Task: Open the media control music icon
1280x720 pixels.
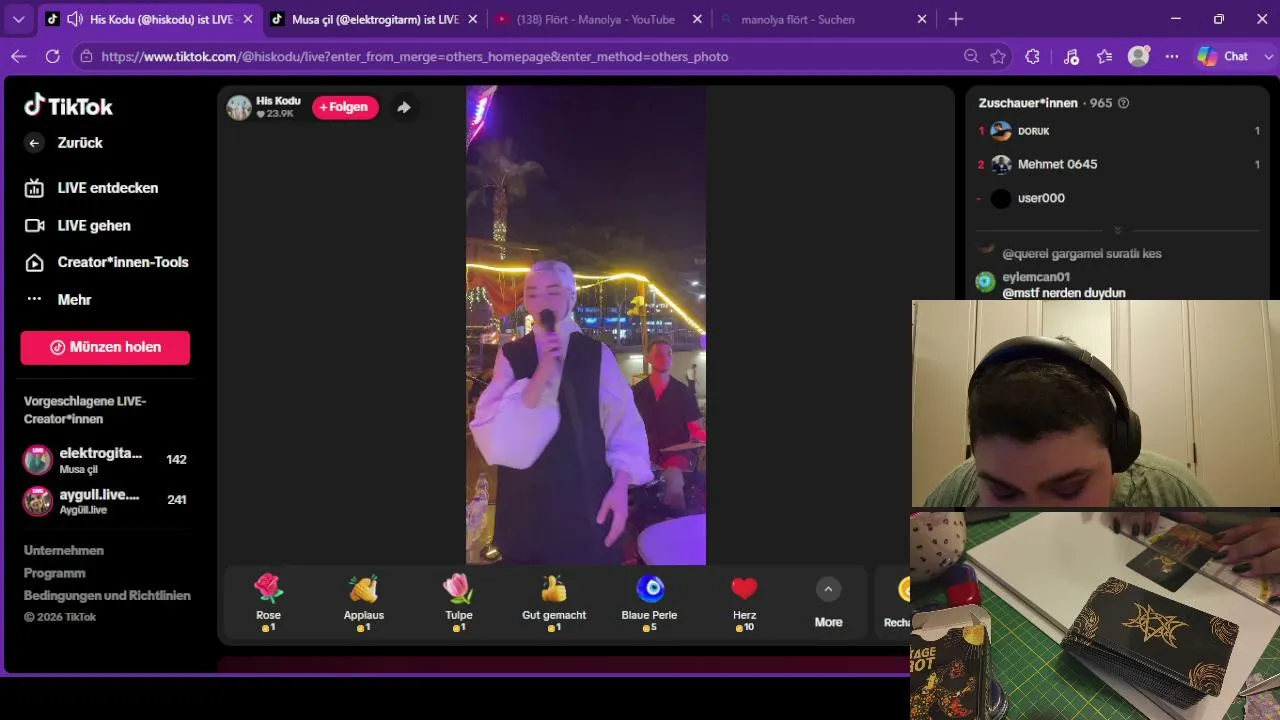Action: pyautogui.click(x=1071, y=57)
